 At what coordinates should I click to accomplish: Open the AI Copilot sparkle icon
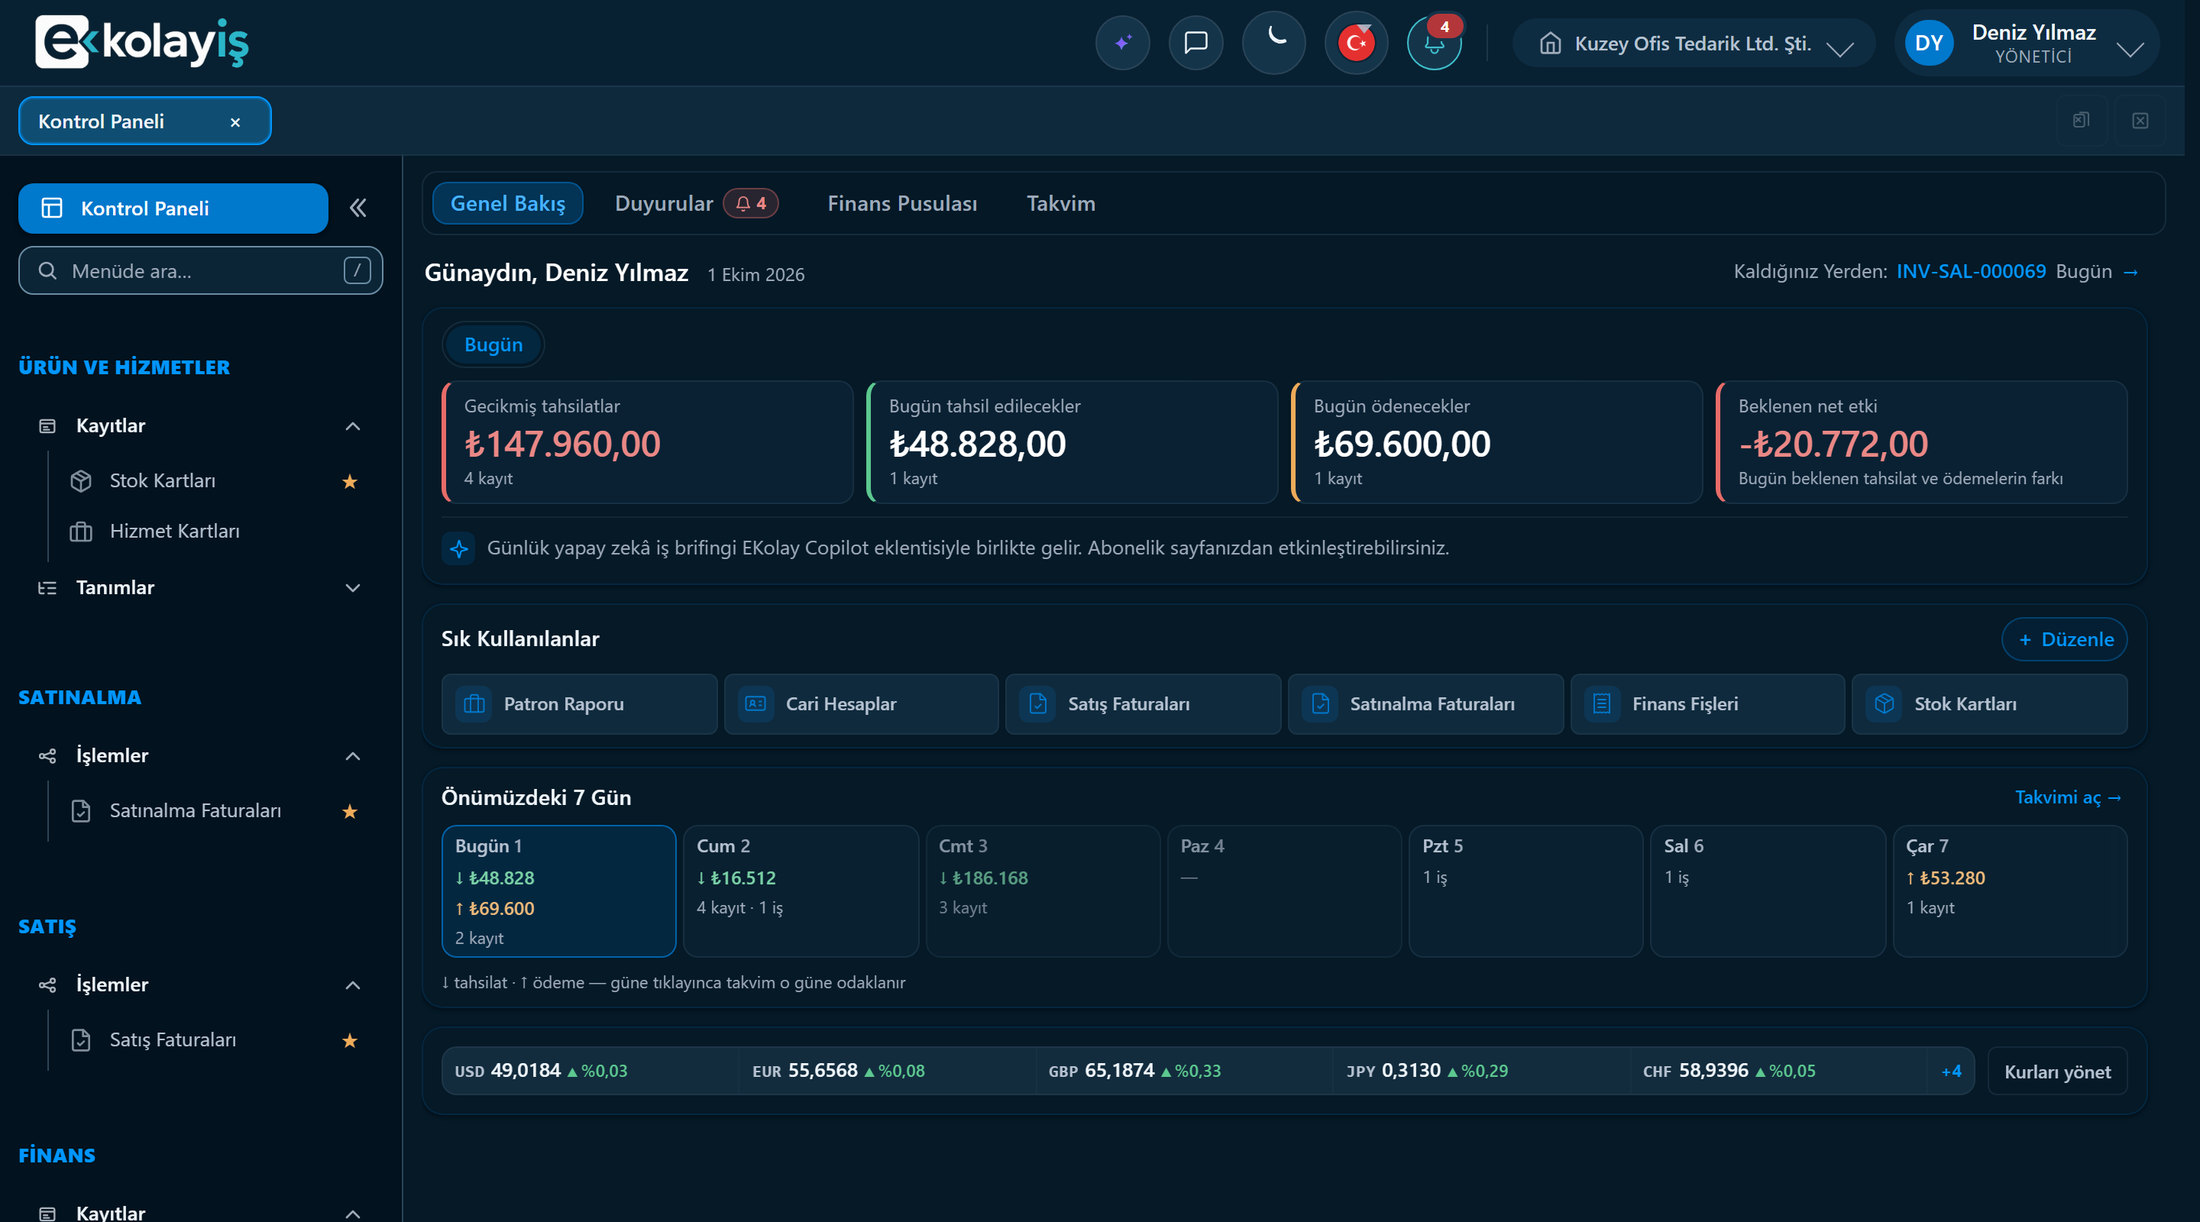tap(1123, 43)
